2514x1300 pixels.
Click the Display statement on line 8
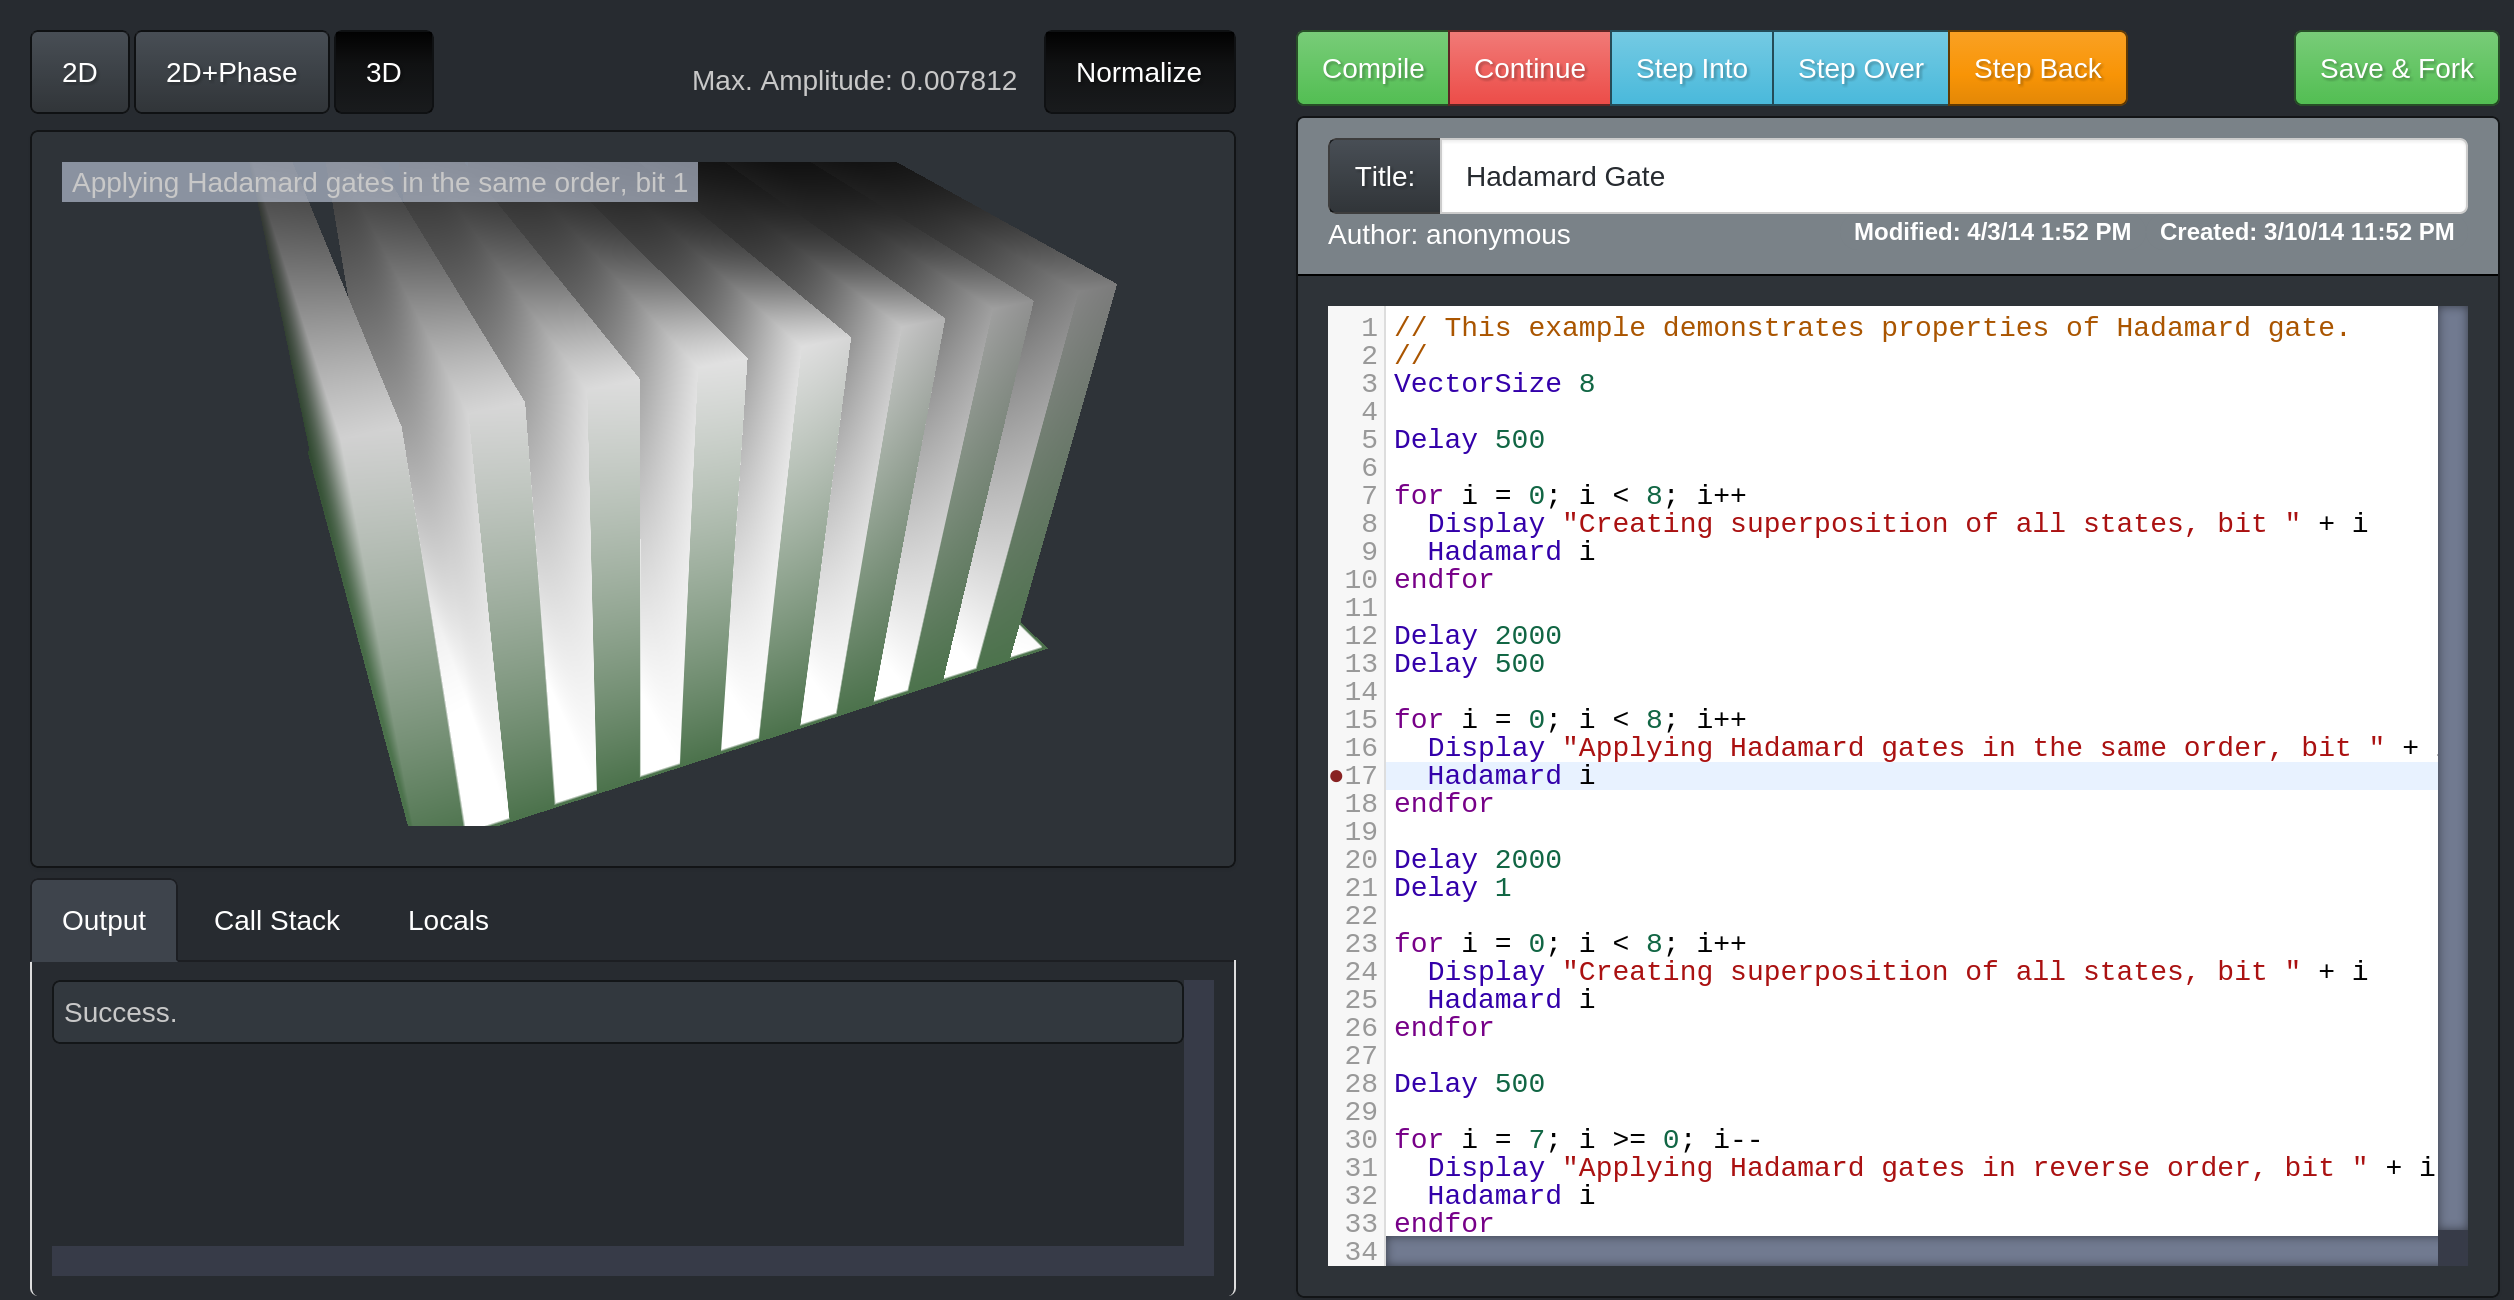coord(1897,524)
